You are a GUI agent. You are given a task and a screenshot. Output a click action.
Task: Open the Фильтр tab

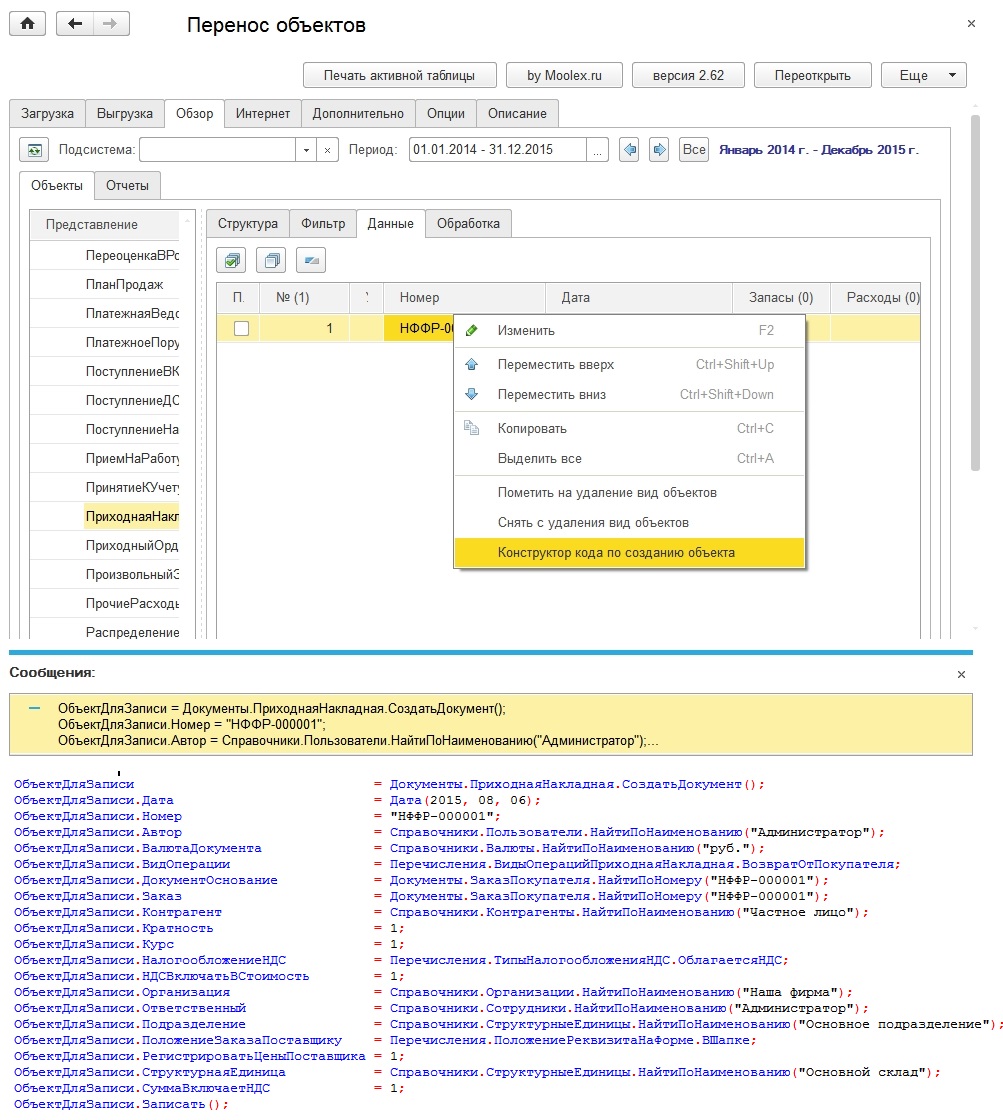click(323, 224)
